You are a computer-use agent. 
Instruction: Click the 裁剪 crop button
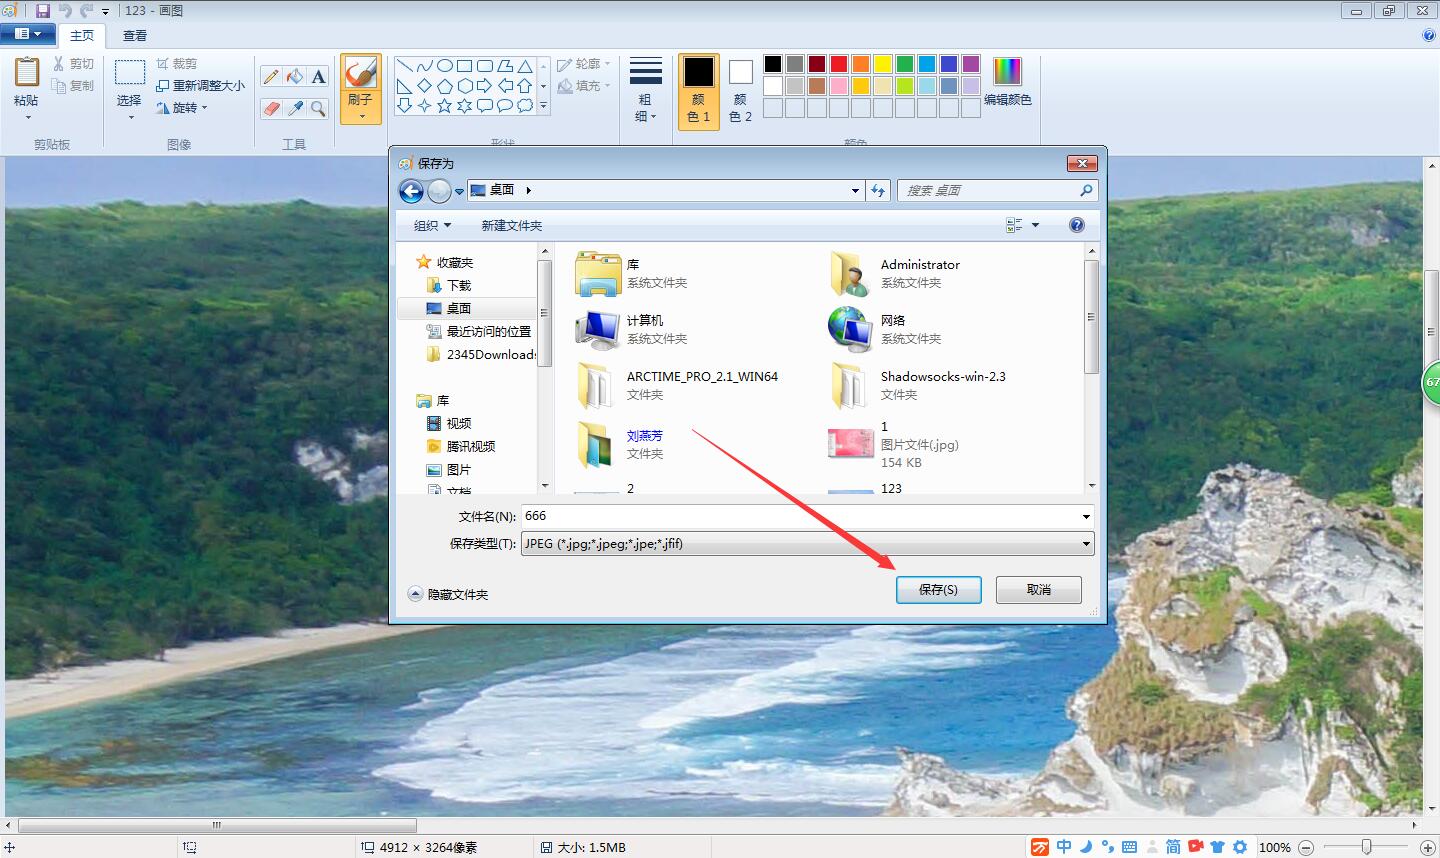pos(177,64)
